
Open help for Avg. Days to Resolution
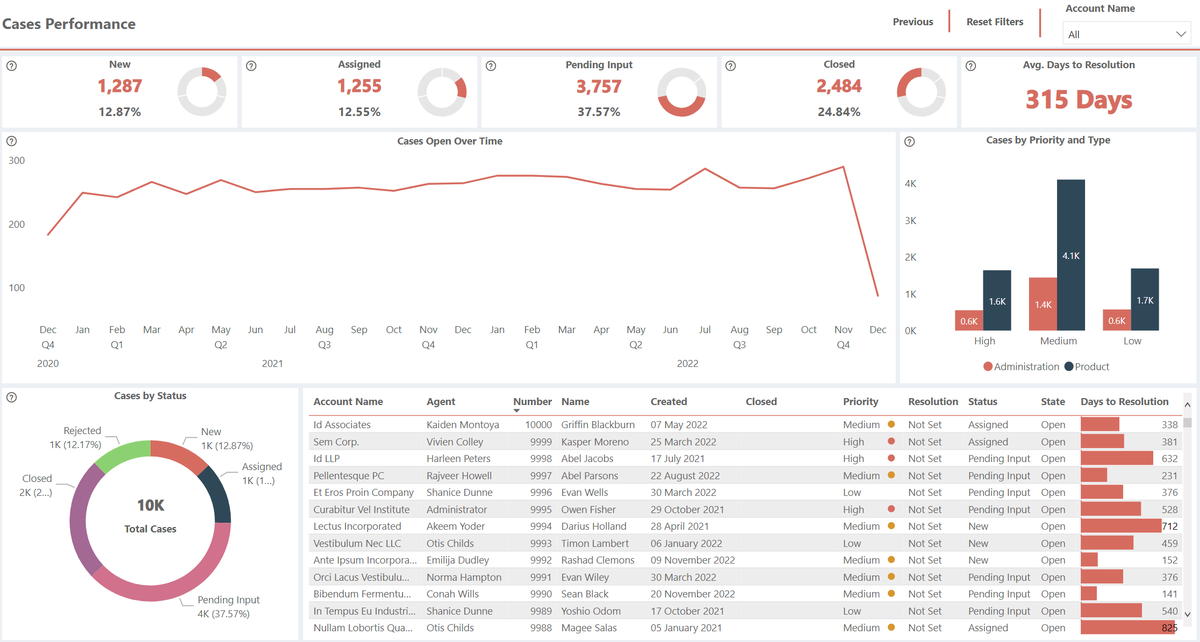click(x=970, y=64)
